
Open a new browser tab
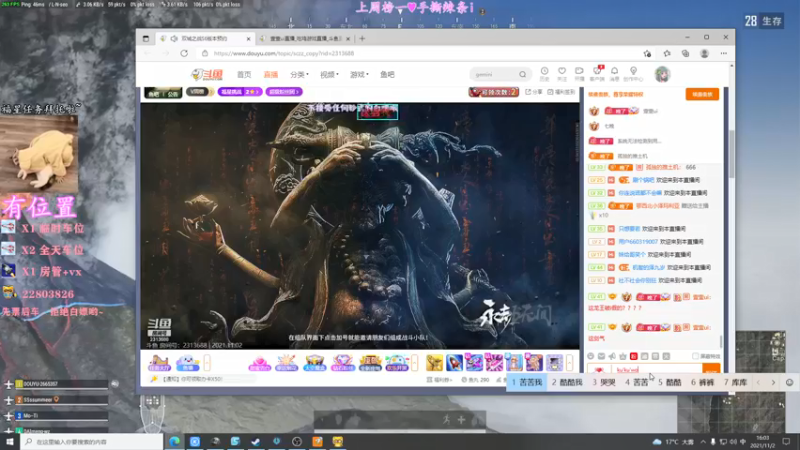[362, 38]
